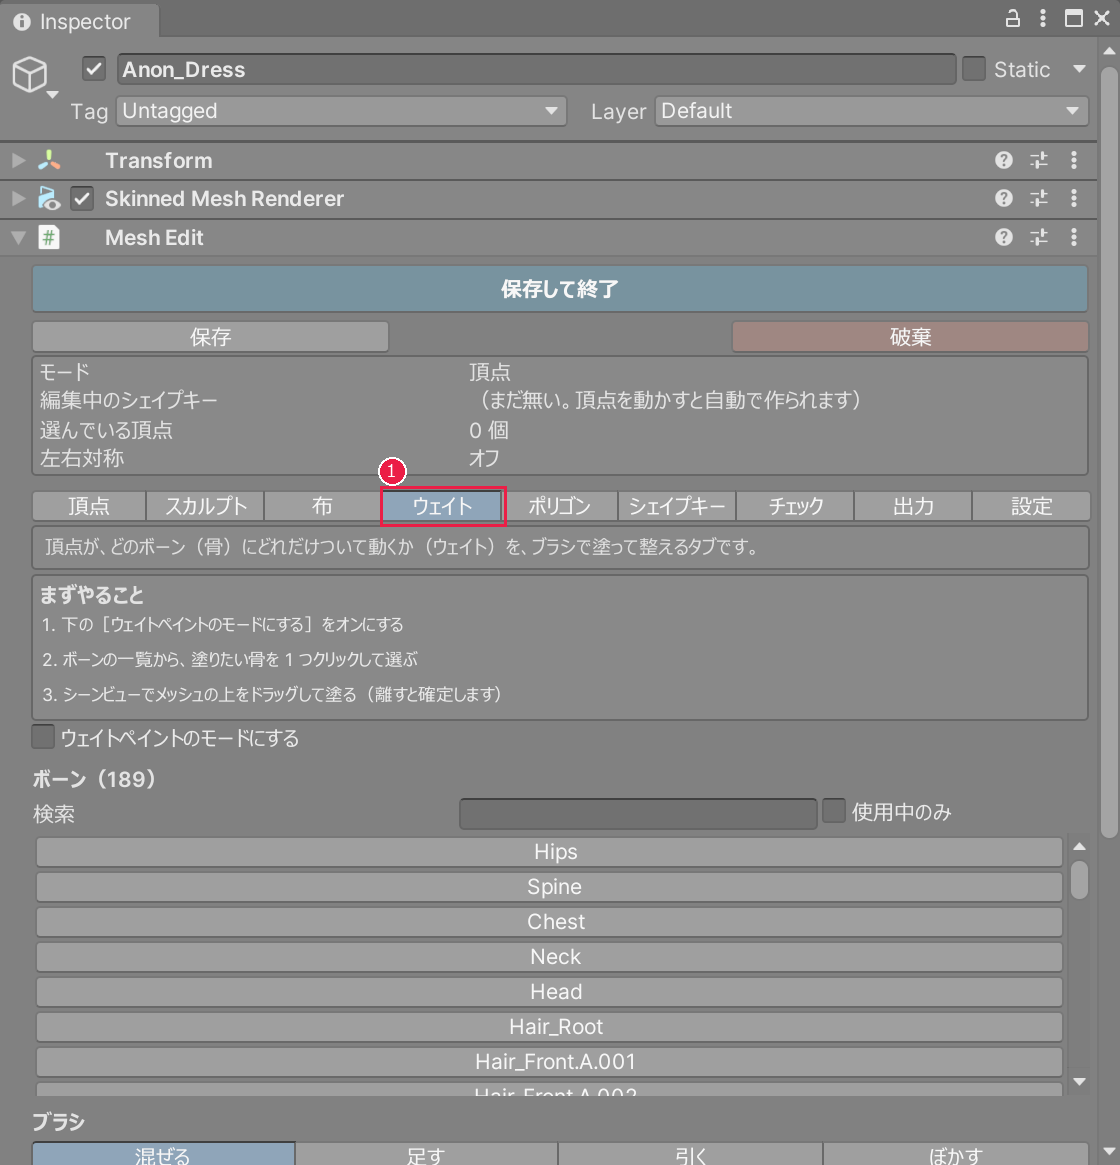Switch to the チェック tab
1120x1165 pixels.
[795, 506]
